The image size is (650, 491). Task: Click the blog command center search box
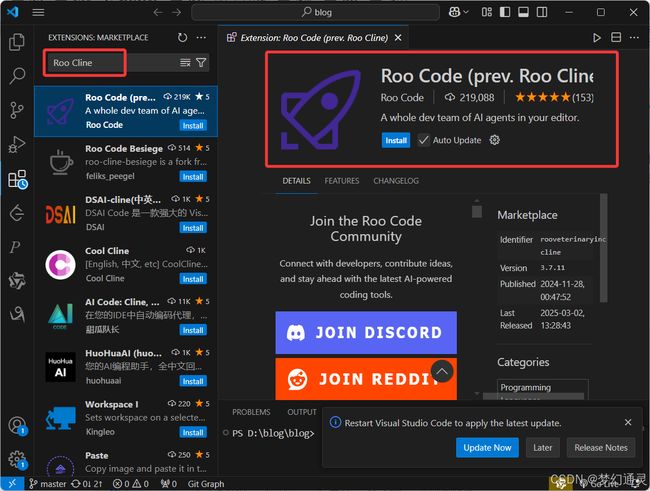(315, 12)
